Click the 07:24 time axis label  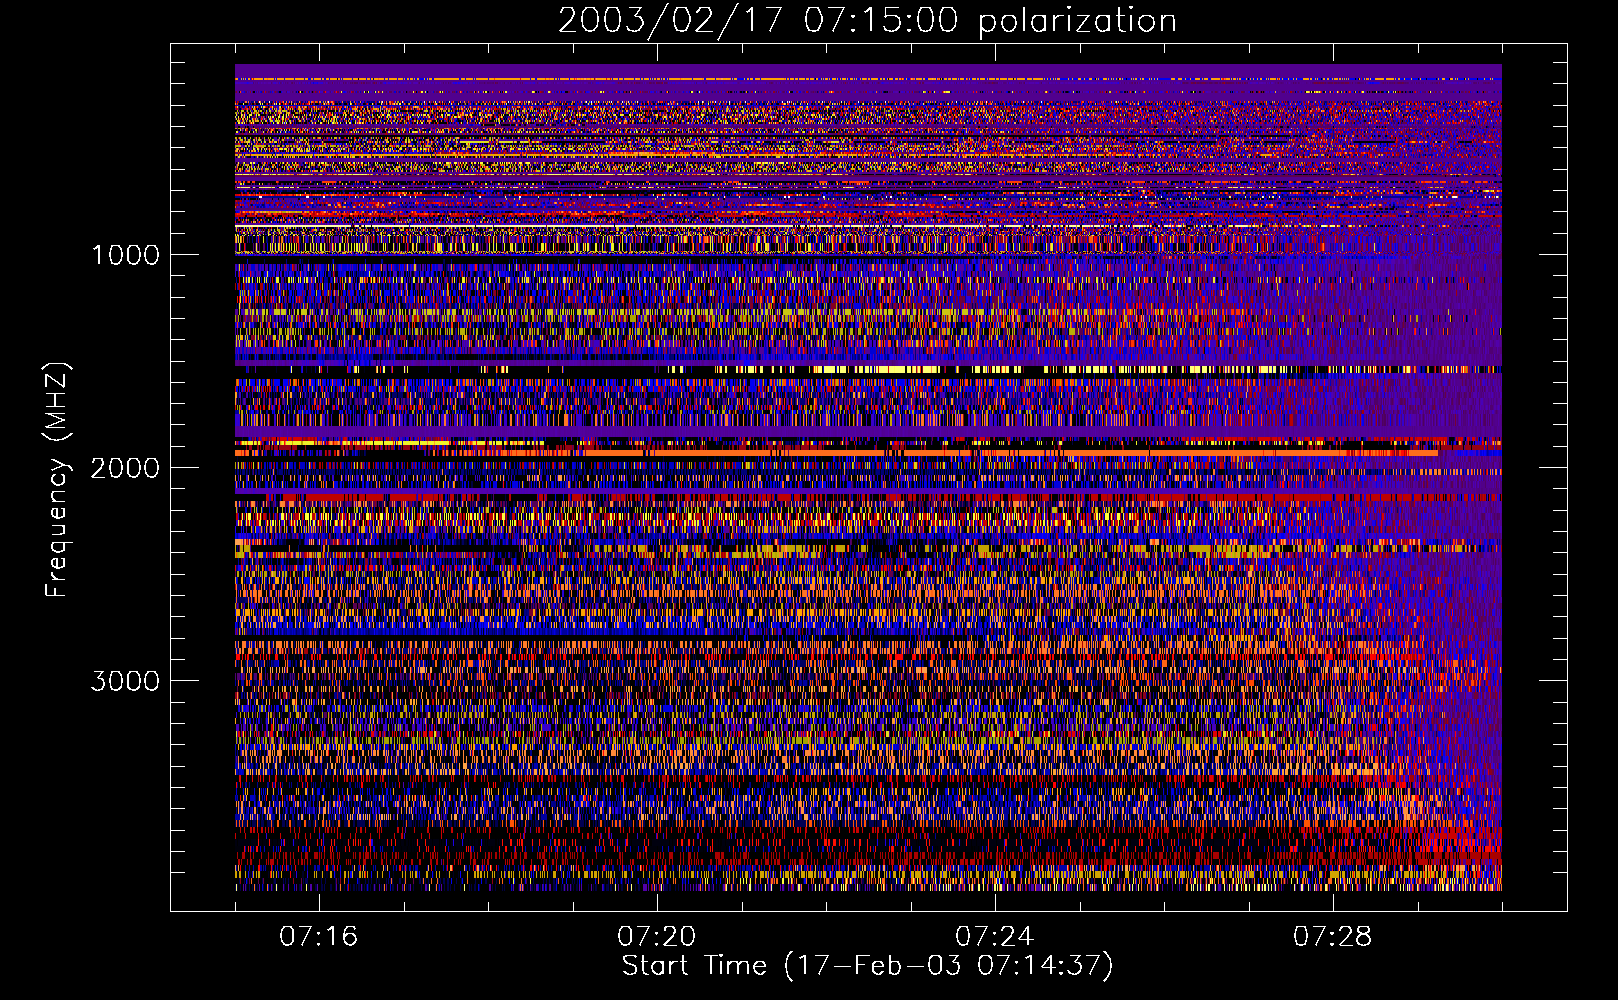click(x=995, y=937)
